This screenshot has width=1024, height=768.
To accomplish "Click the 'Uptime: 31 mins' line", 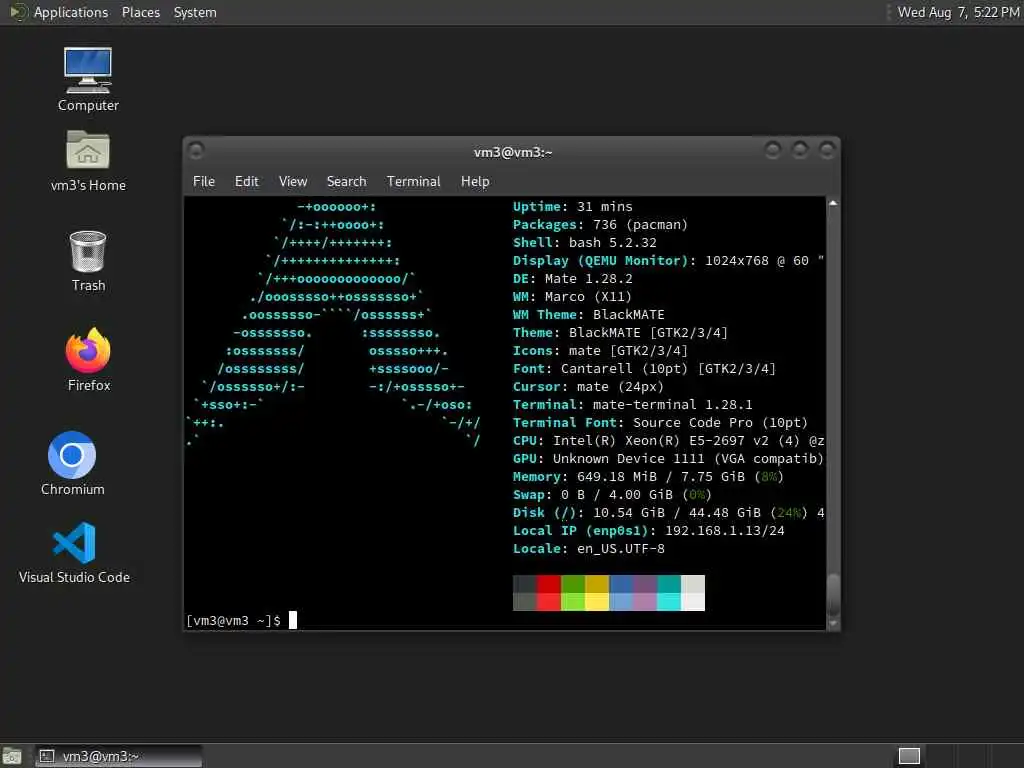I will point(573,206).
